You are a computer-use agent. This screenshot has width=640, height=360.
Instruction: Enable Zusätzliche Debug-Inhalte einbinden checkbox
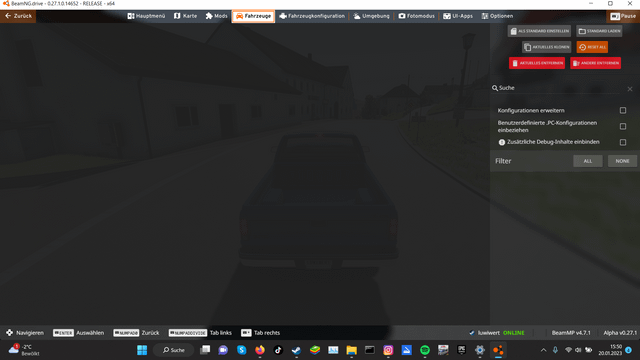point(623,142)
